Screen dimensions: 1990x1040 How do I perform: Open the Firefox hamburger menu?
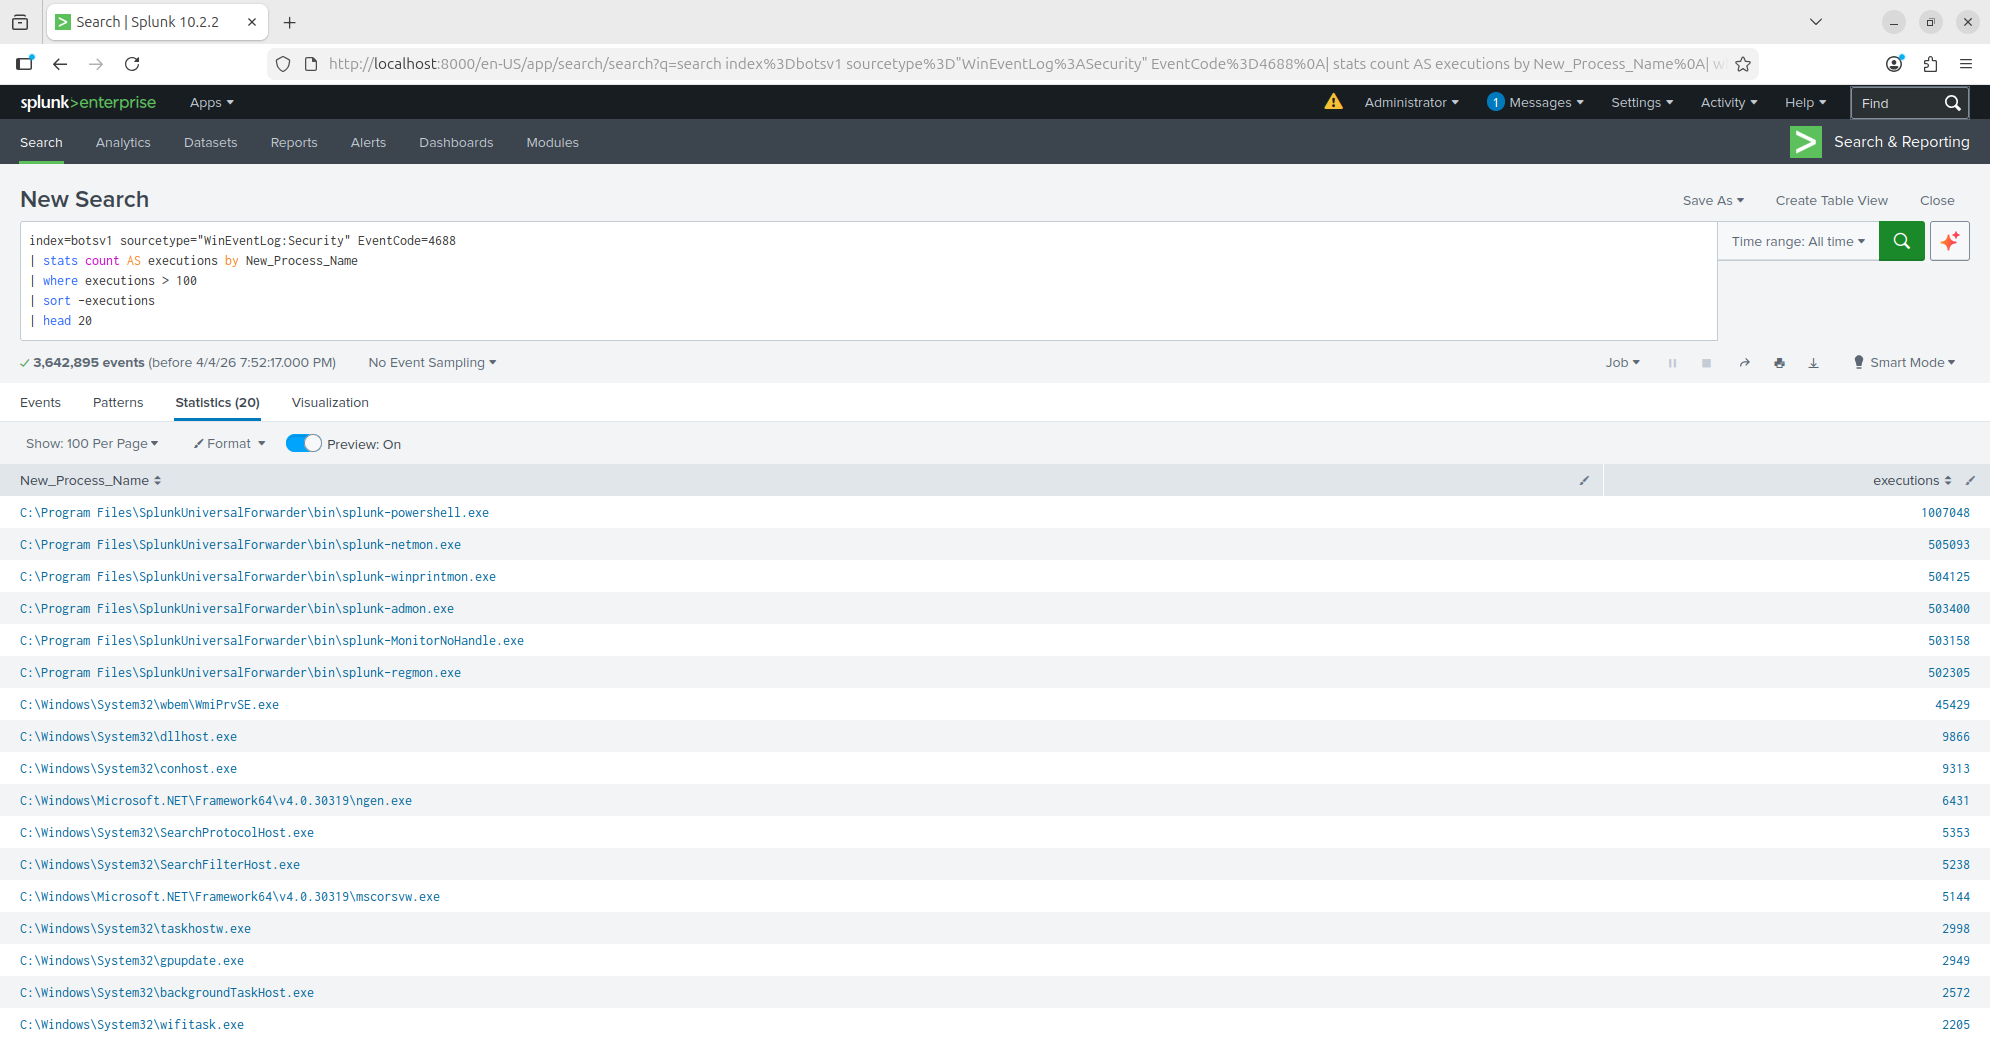click(x=1966, y=64)
